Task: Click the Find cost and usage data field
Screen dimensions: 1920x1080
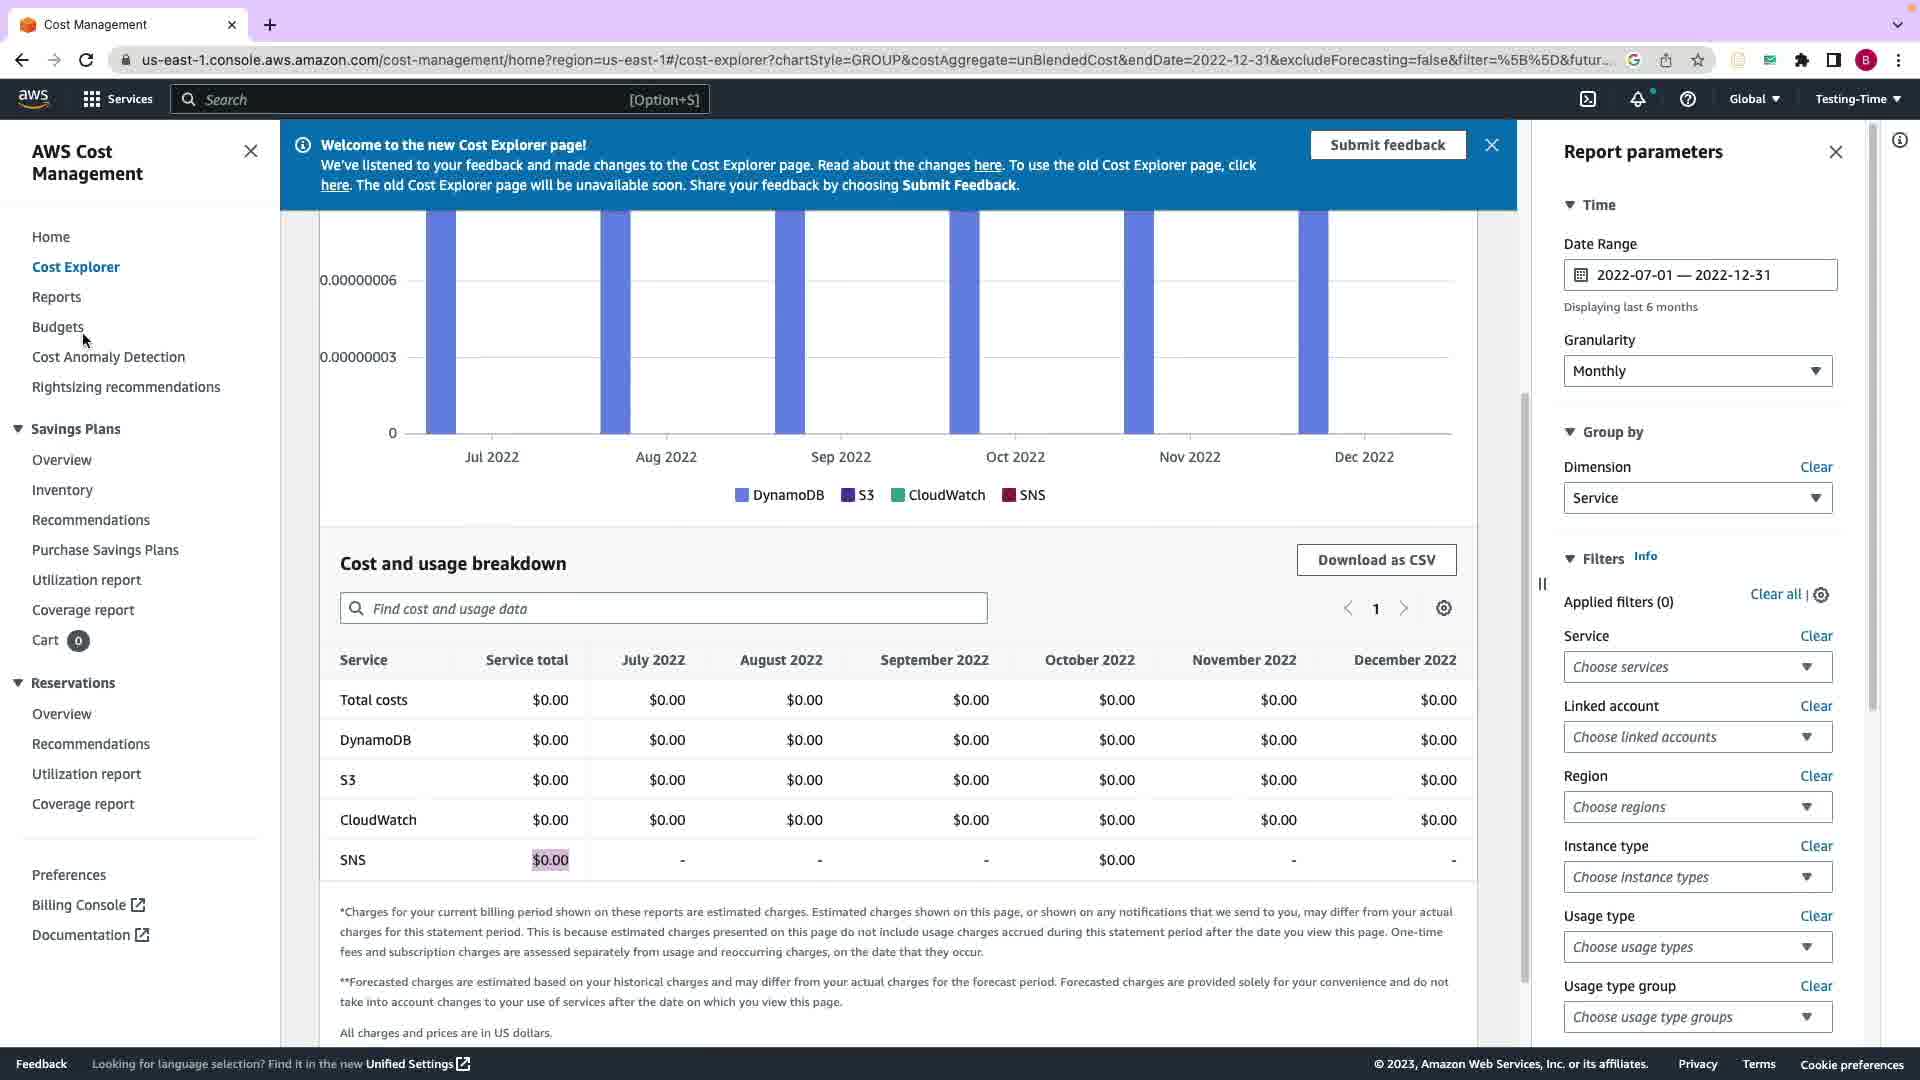Action: 663,609
